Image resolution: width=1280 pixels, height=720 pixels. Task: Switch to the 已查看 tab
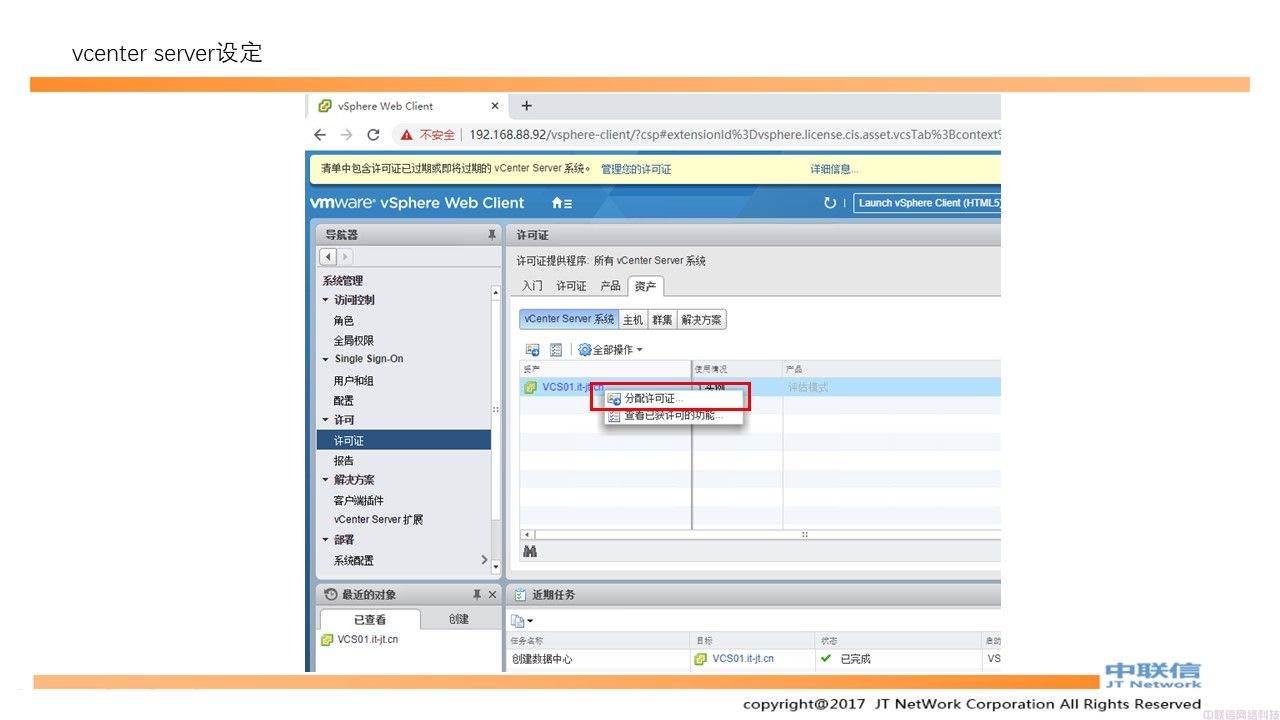[370, 619]
